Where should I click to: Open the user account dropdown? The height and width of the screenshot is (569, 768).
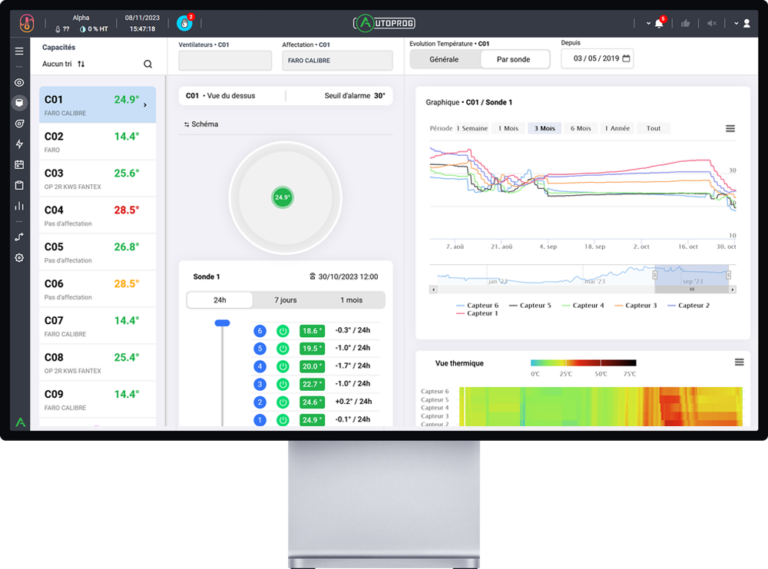tap(742, 23)
